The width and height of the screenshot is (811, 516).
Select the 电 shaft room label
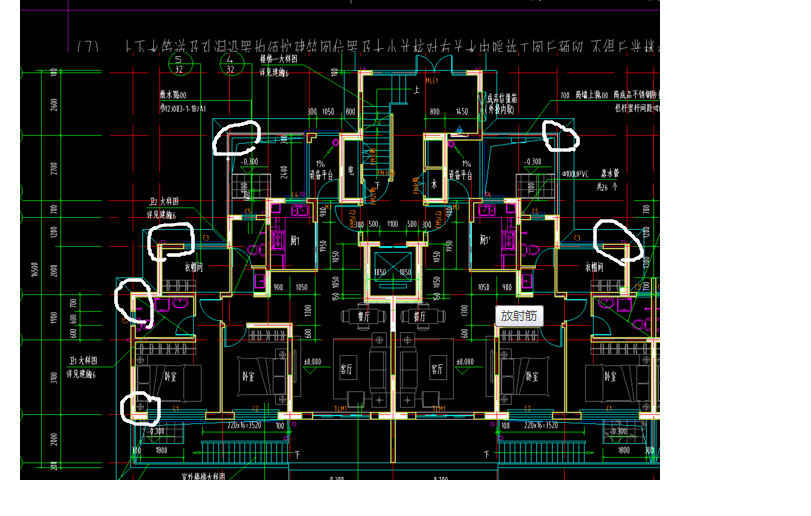(351, 170)
